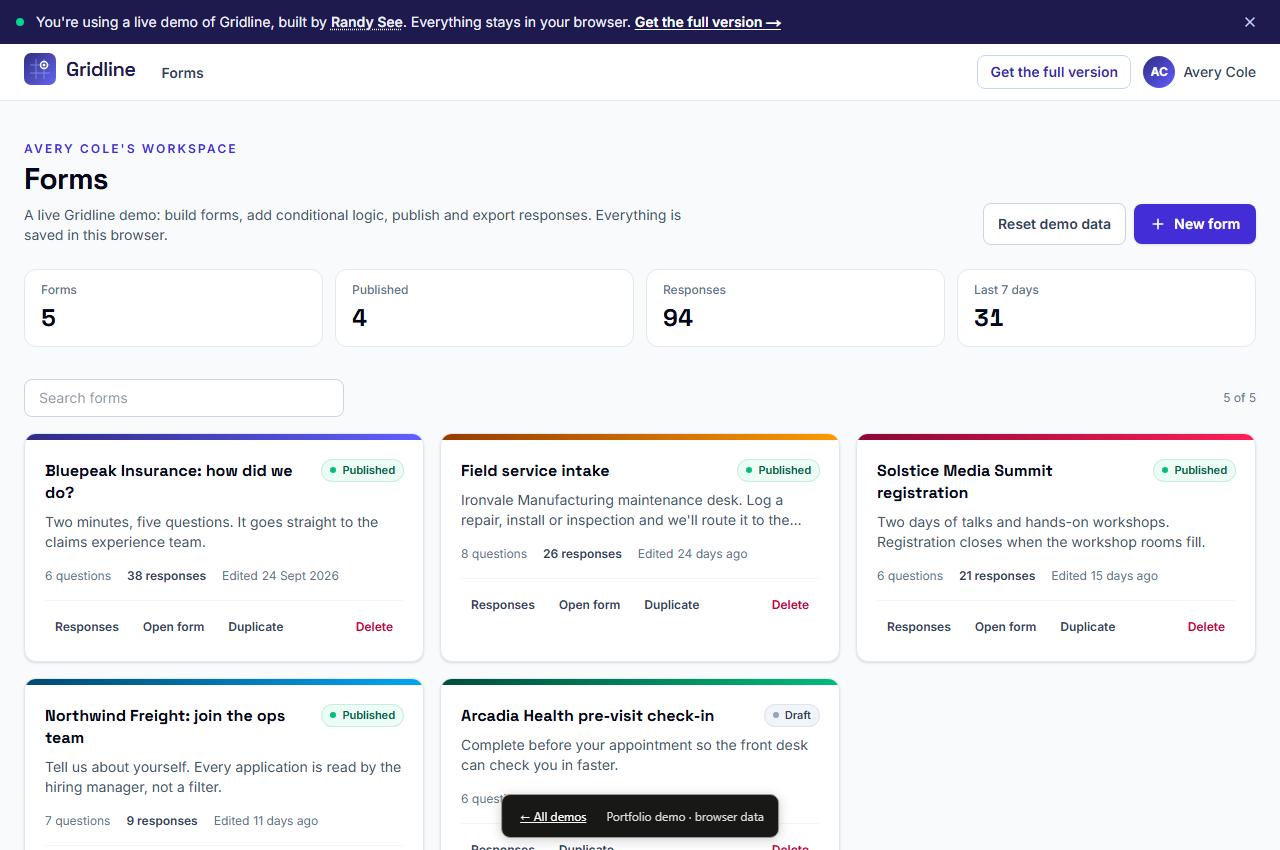Click Reset demo data
Screen dimensions: 1280x850
coord(1054,224)
